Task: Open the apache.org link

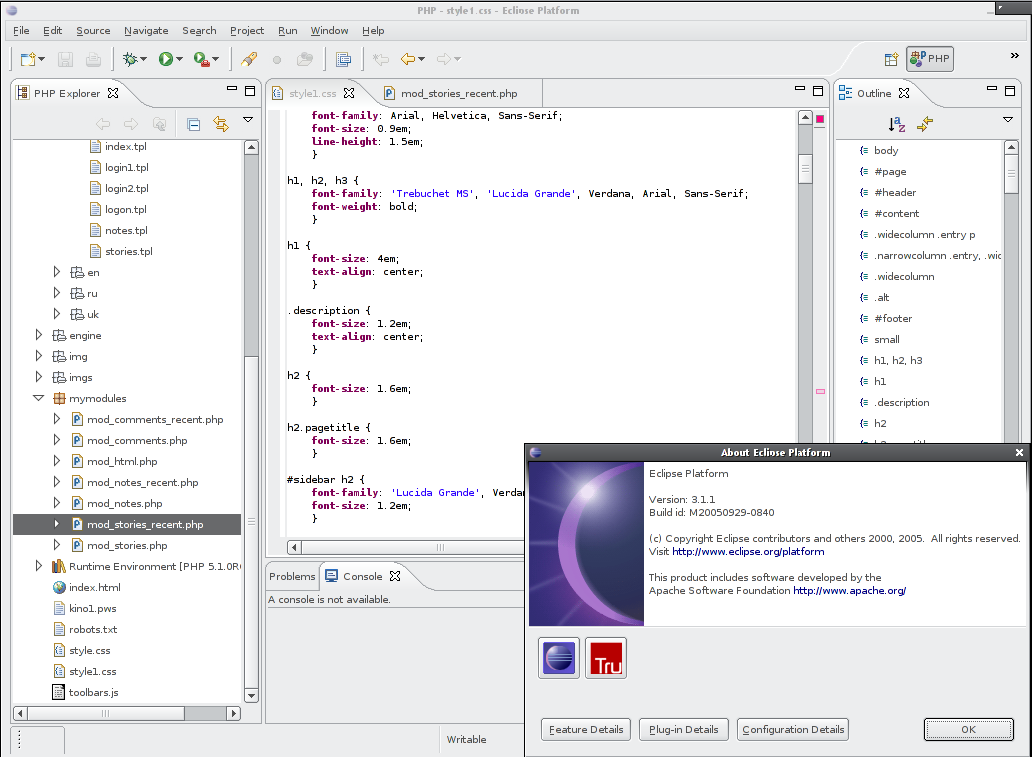Action: click(849, 590)
